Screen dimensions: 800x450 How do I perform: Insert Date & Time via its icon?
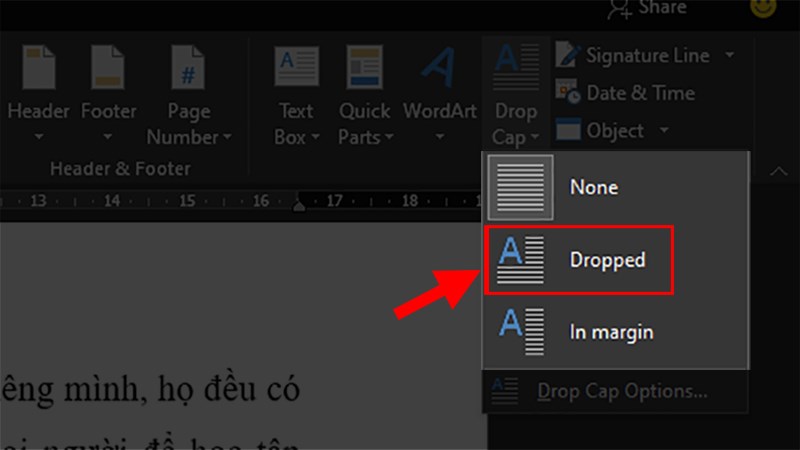[568, 92]
